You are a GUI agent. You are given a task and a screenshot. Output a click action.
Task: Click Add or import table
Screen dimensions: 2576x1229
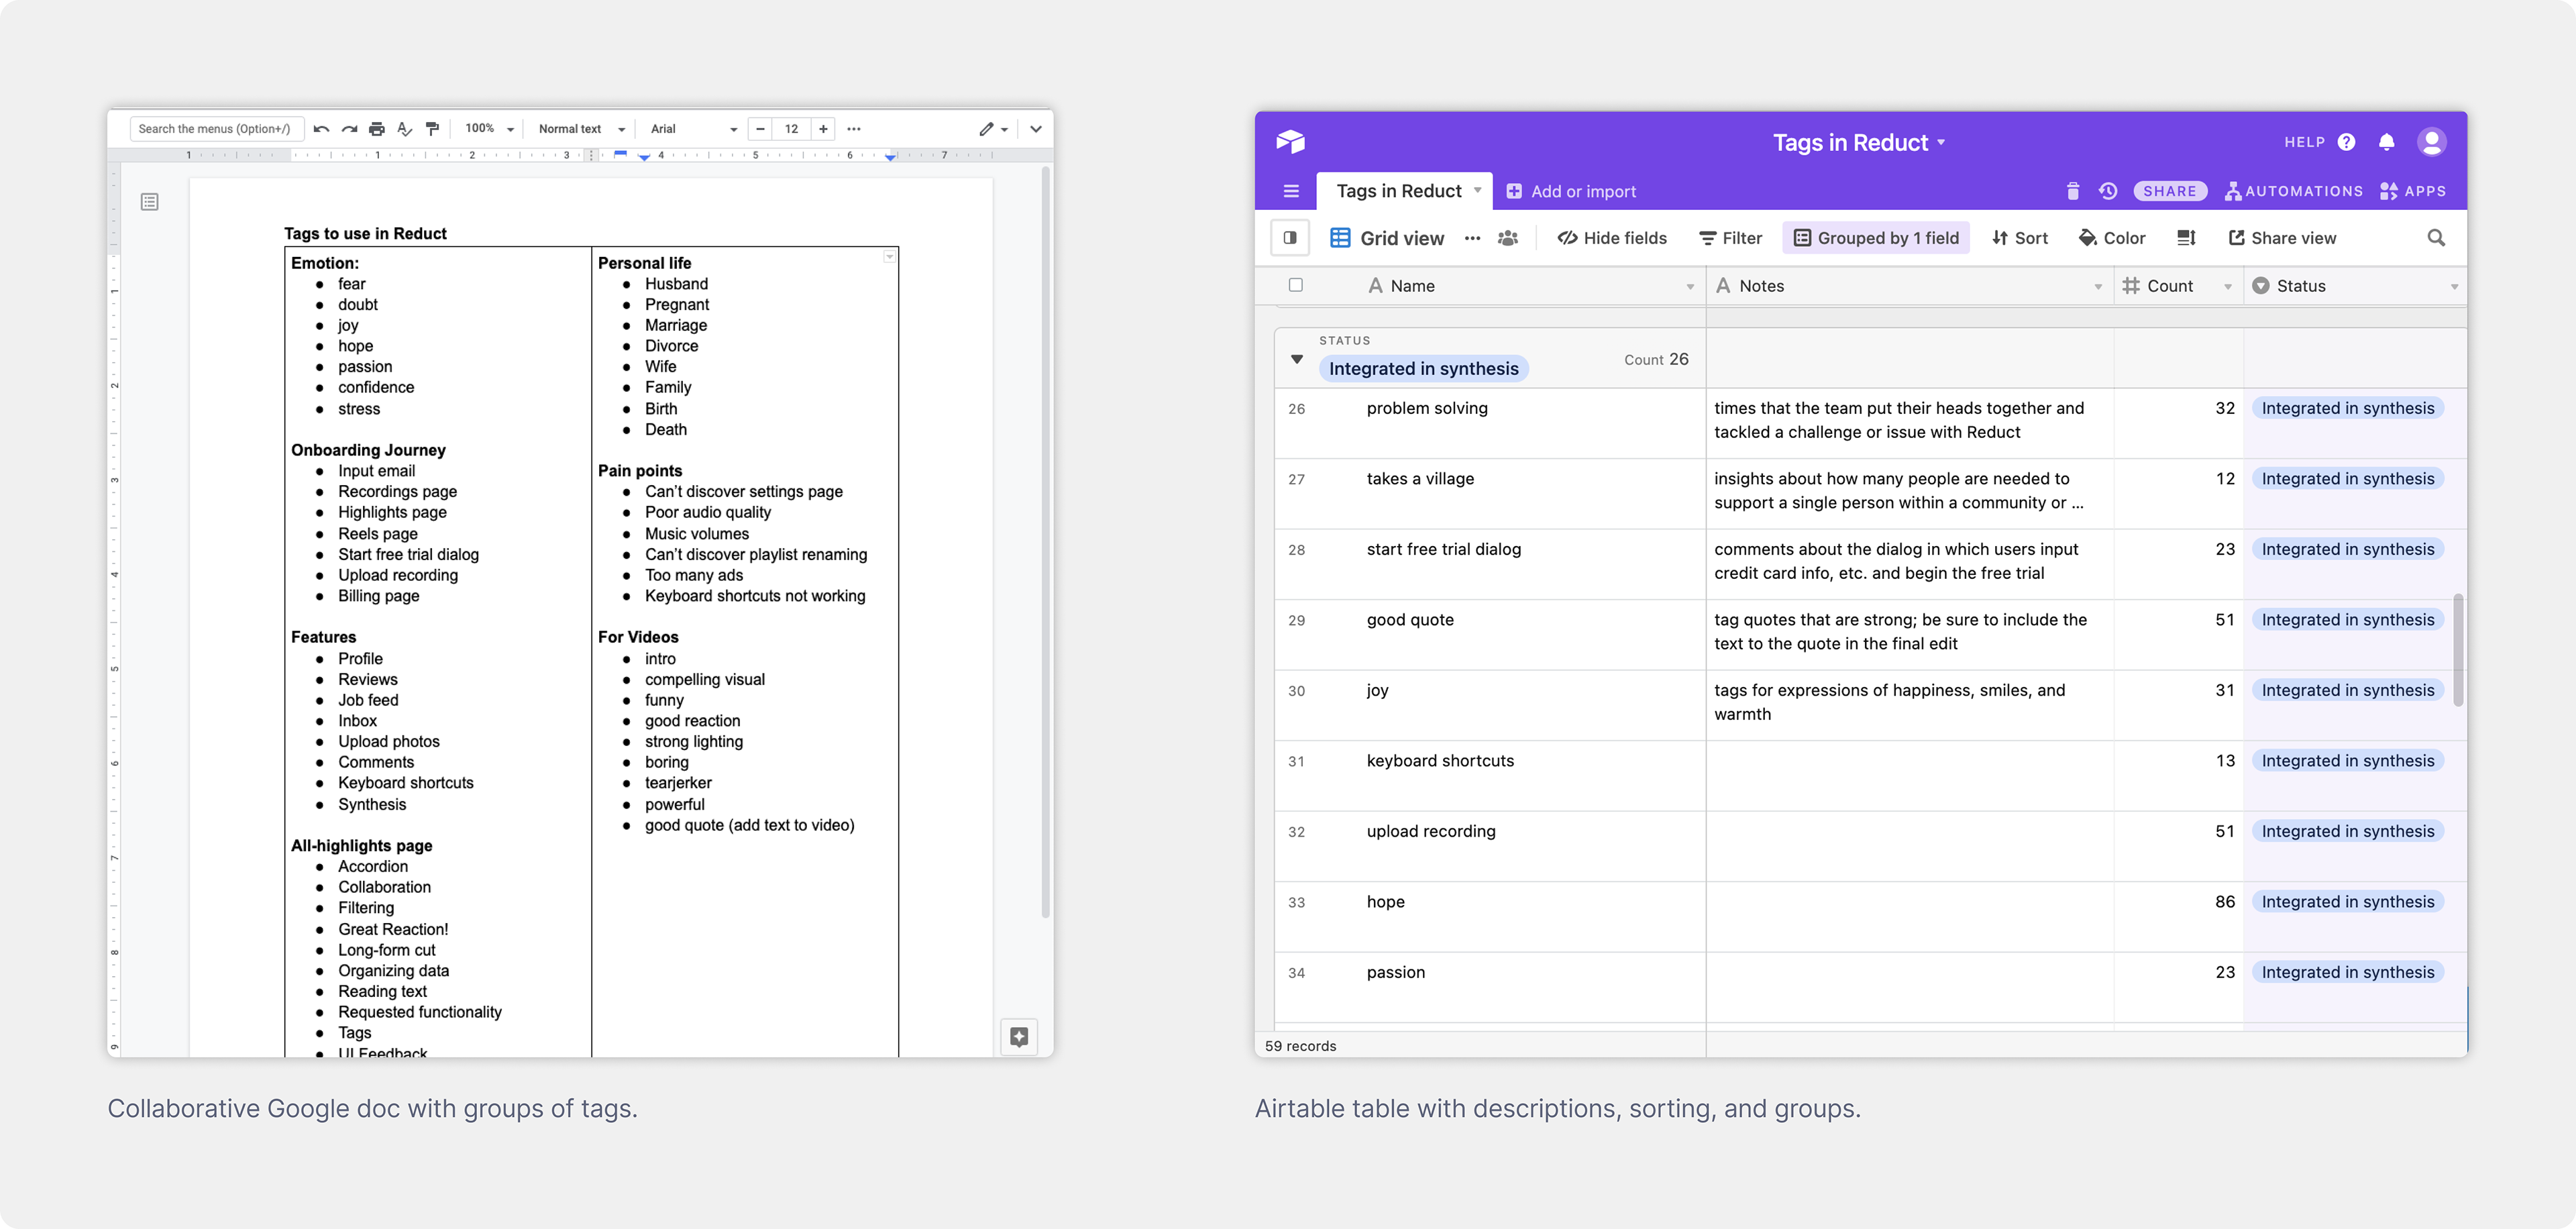tap(1571, 191)
